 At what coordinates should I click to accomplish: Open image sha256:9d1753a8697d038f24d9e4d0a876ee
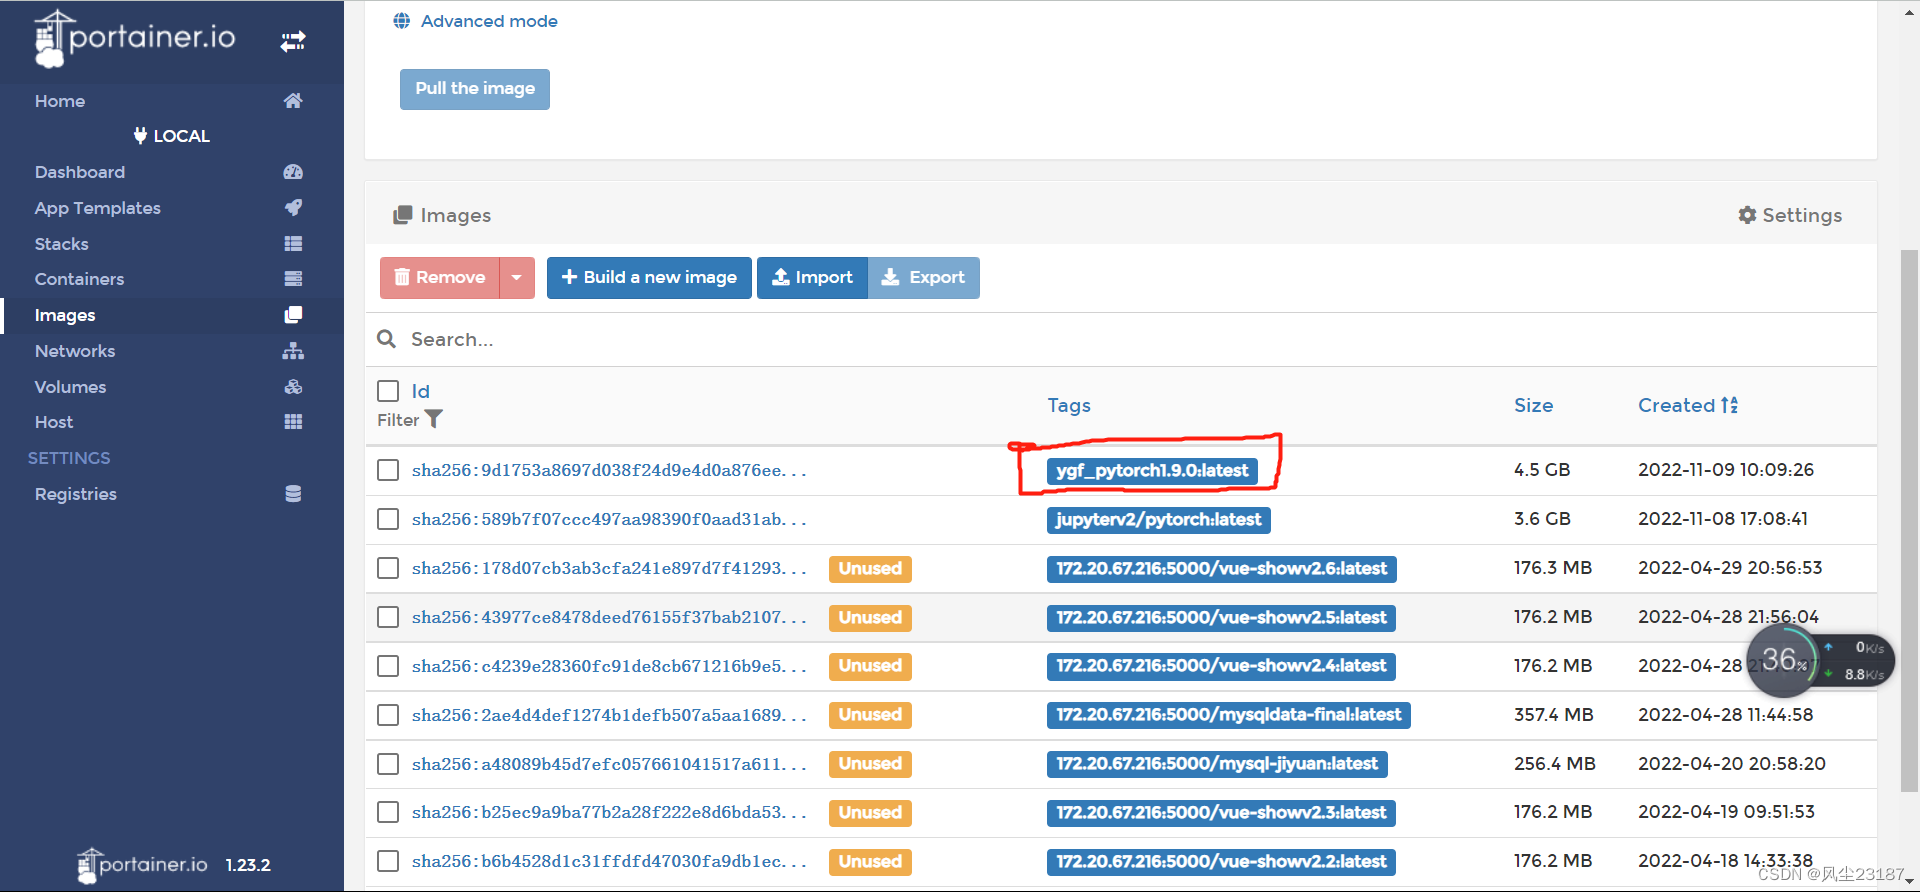tap(609, 470)
